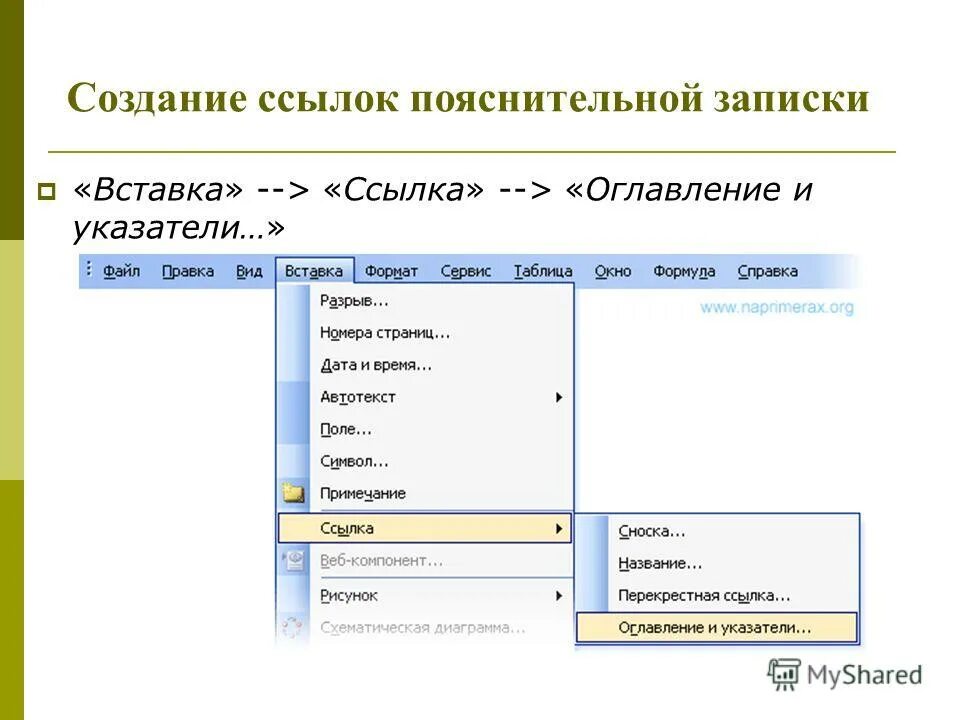The width and height of the screenshot is (960, 720).
Task: Open the Вид menu
Action: pyautogui.click(x=249, y=271)
